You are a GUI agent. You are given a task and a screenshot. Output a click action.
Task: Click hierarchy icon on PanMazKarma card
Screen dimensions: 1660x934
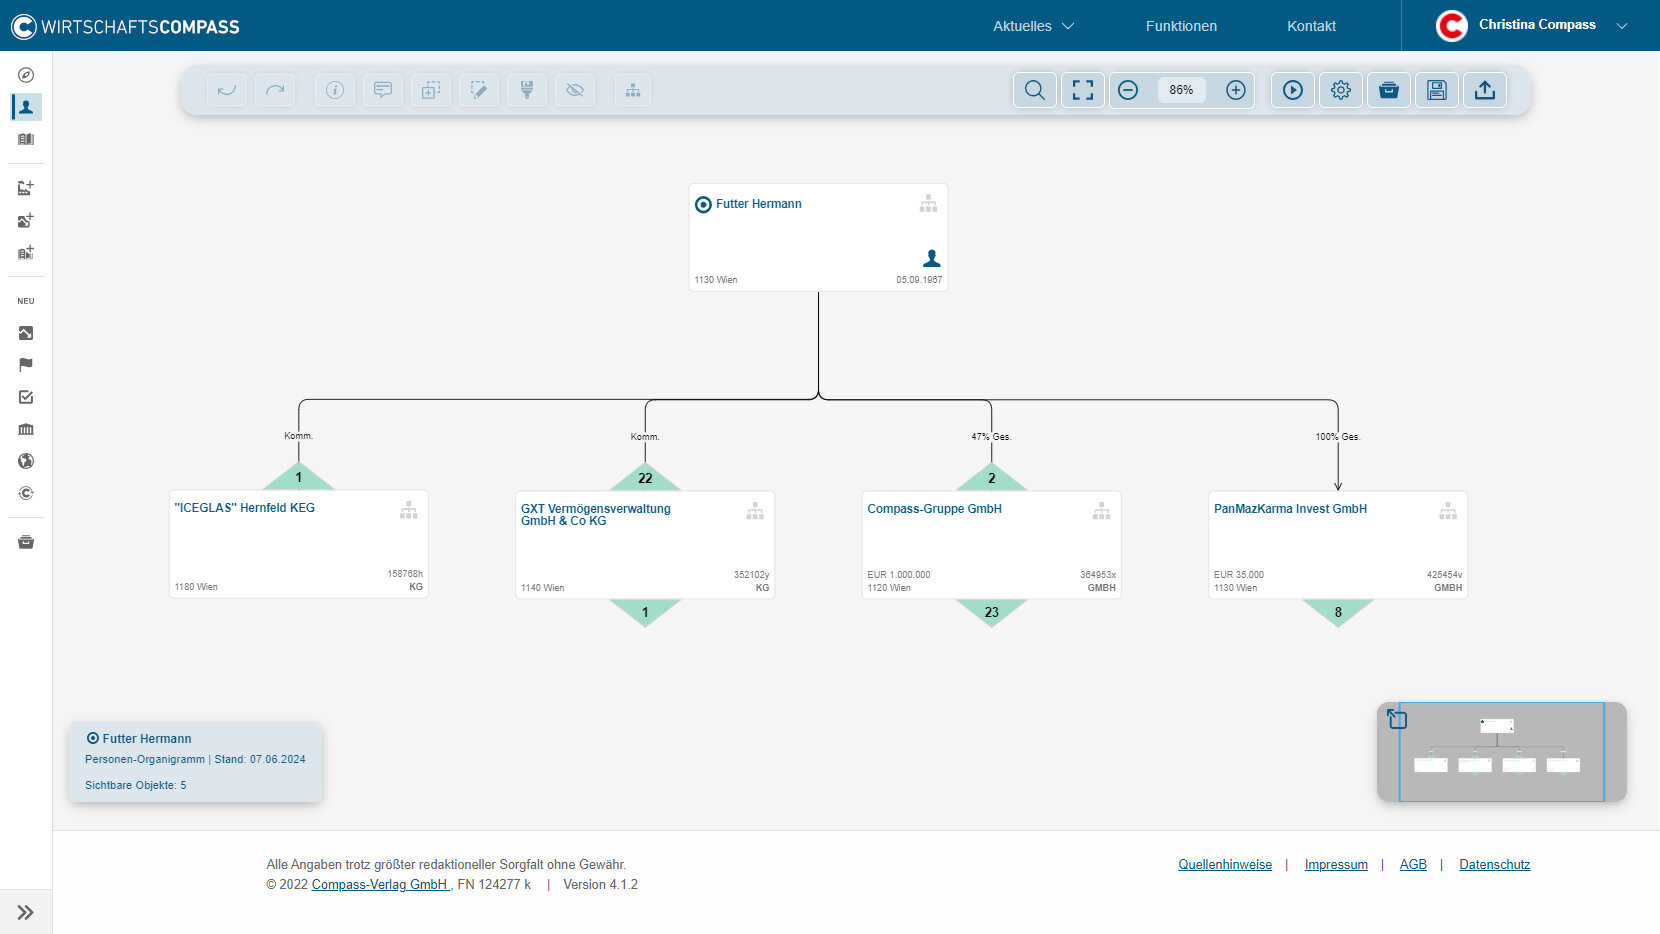(x=1448, y=511)
